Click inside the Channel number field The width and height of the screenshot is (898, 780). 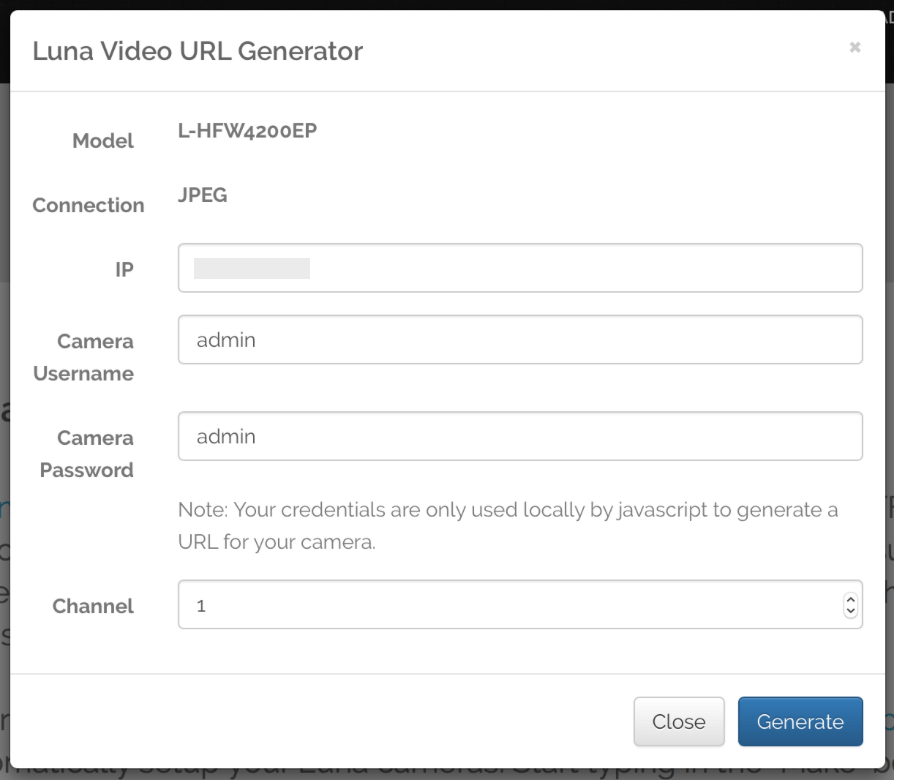(x=500, y=605)
